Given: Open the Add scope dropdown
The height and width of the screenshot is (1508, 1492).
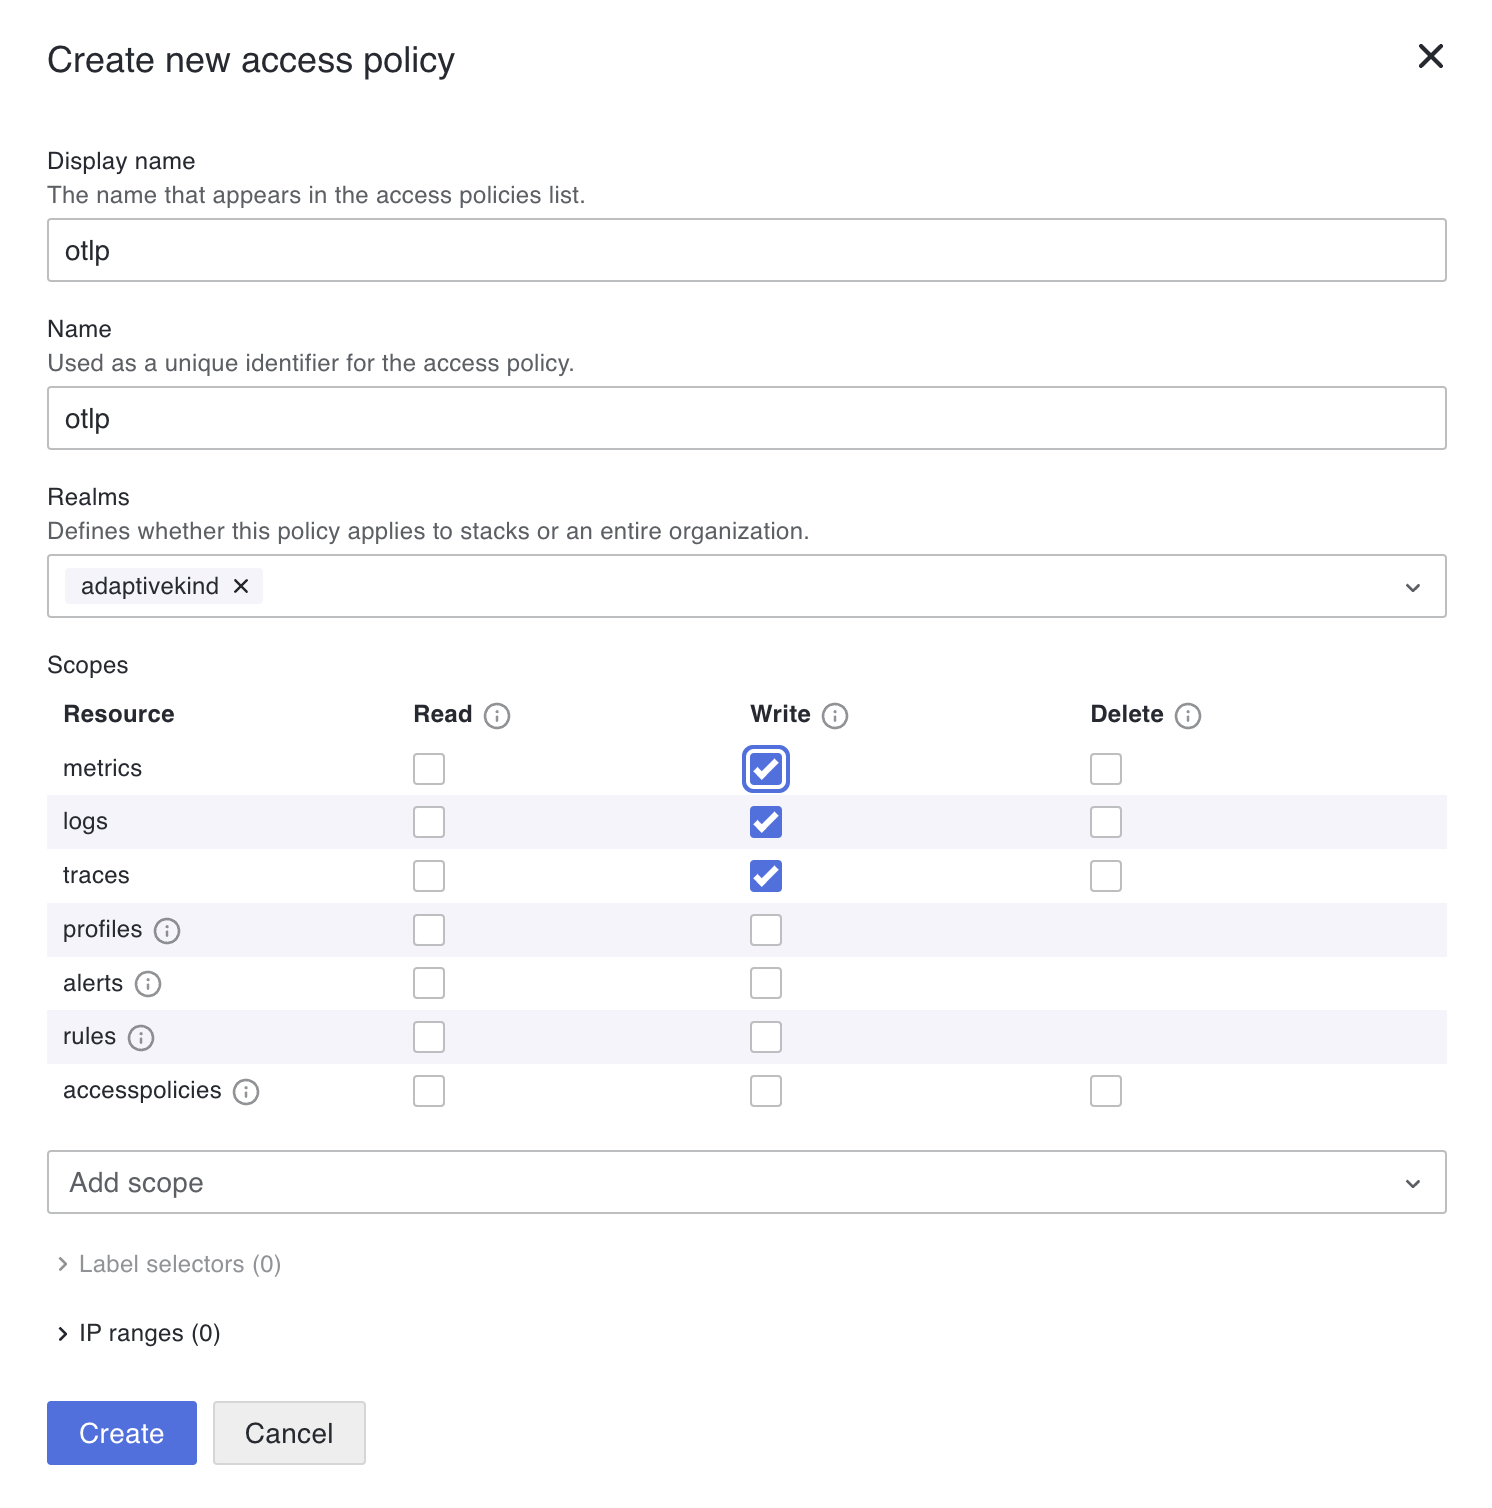Looking at the screenshot, I should click(x=747, y=1182).
